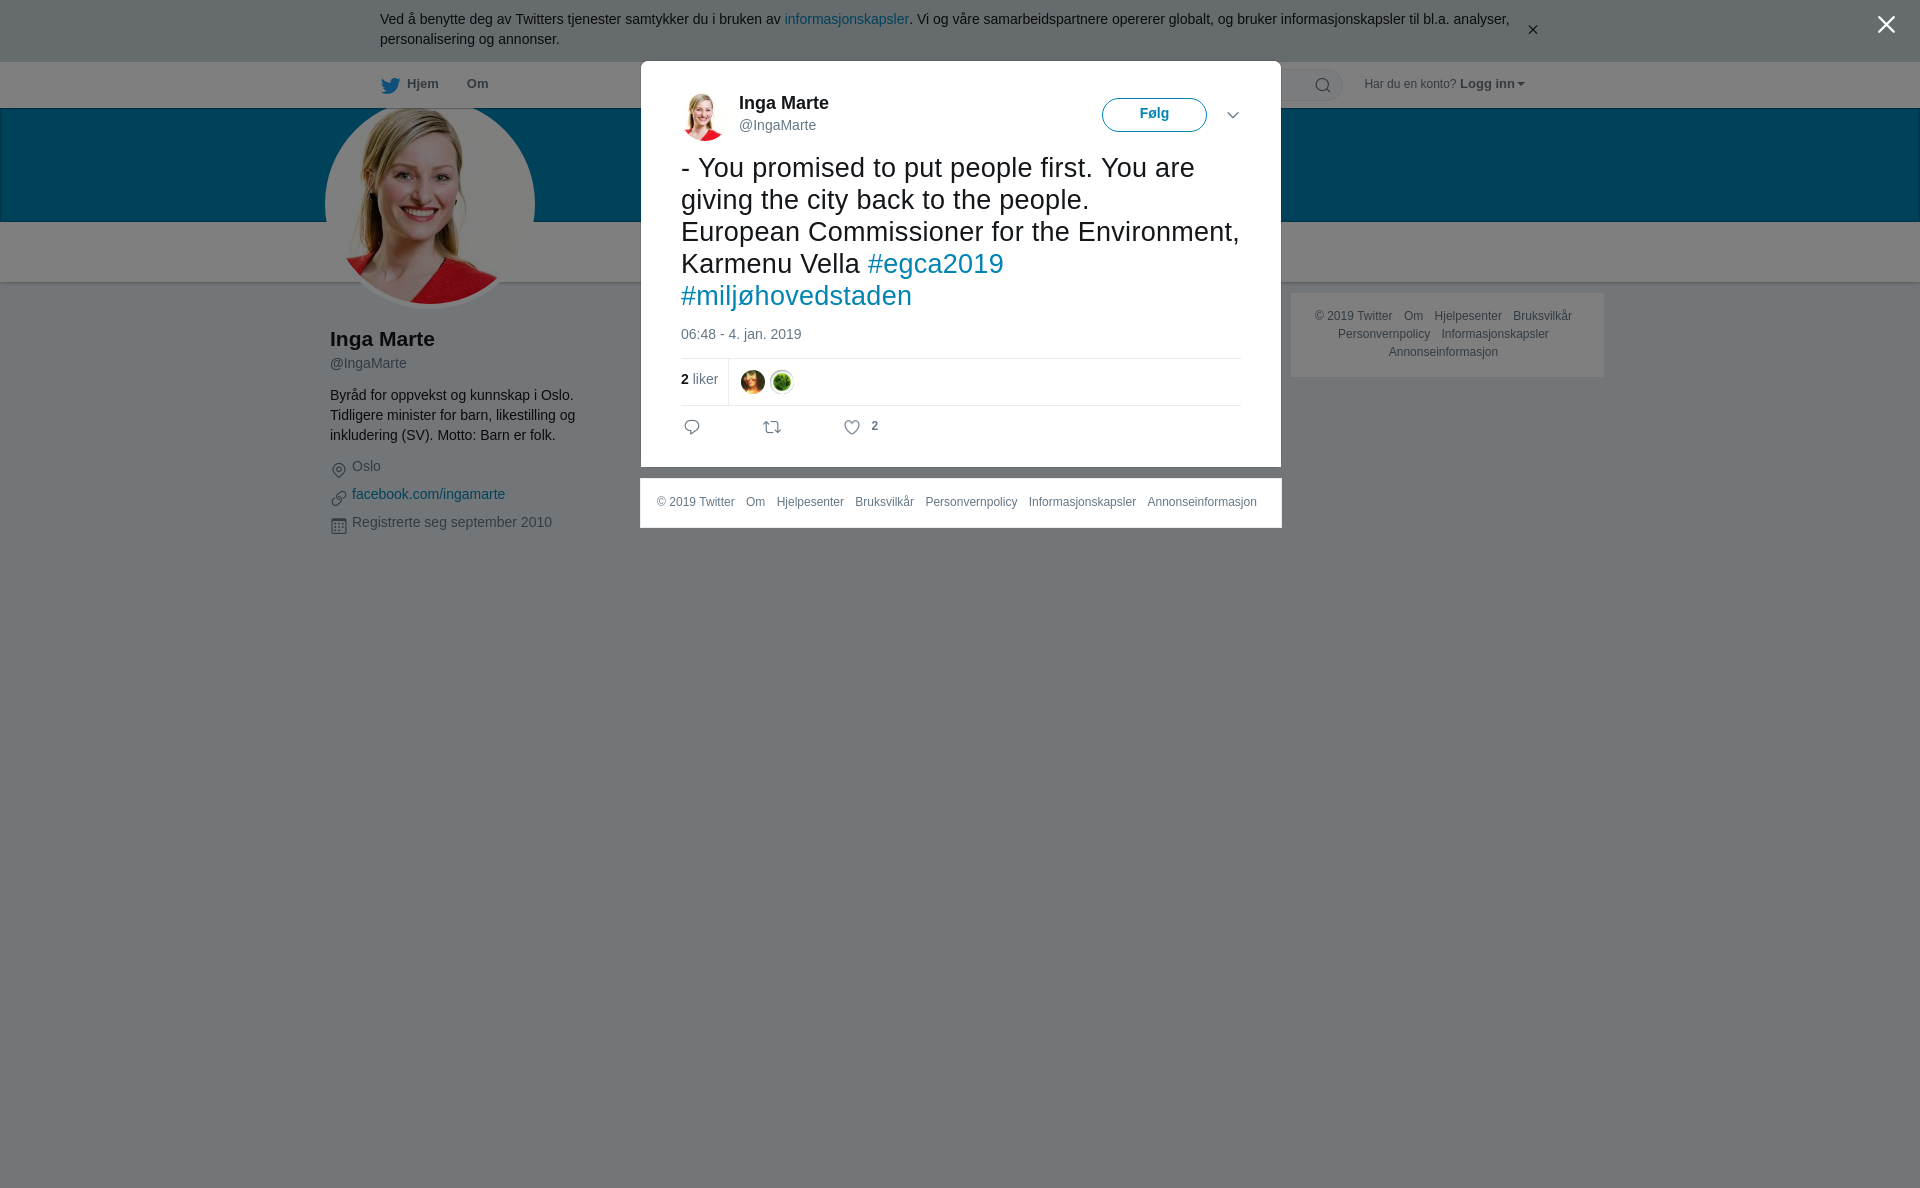Open Hjelpesenter in the tweet footer
Screen dimensions: 1920x1188
[810, 502]
